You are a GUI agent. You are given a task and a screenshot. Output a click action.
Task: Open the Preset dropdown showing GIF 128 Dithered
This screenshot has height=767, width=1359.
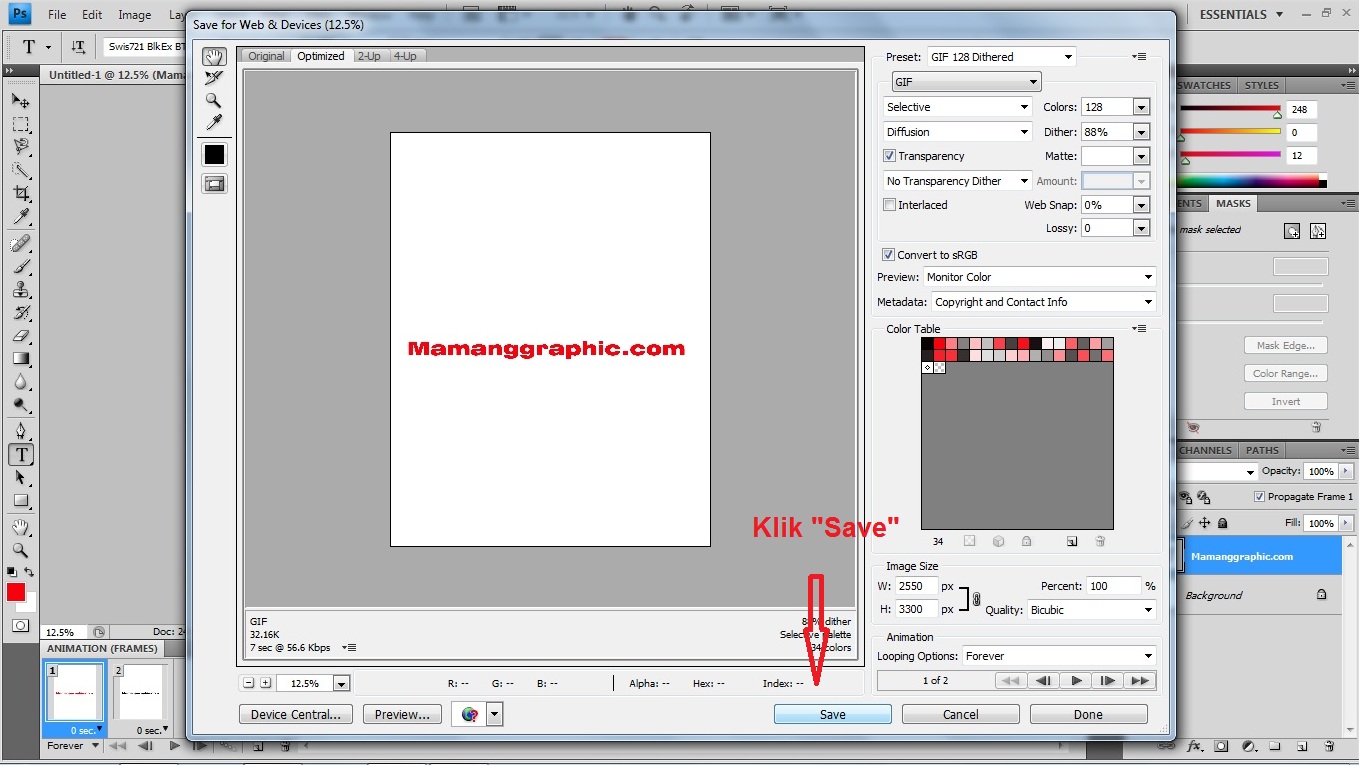tap(1000, 56)
